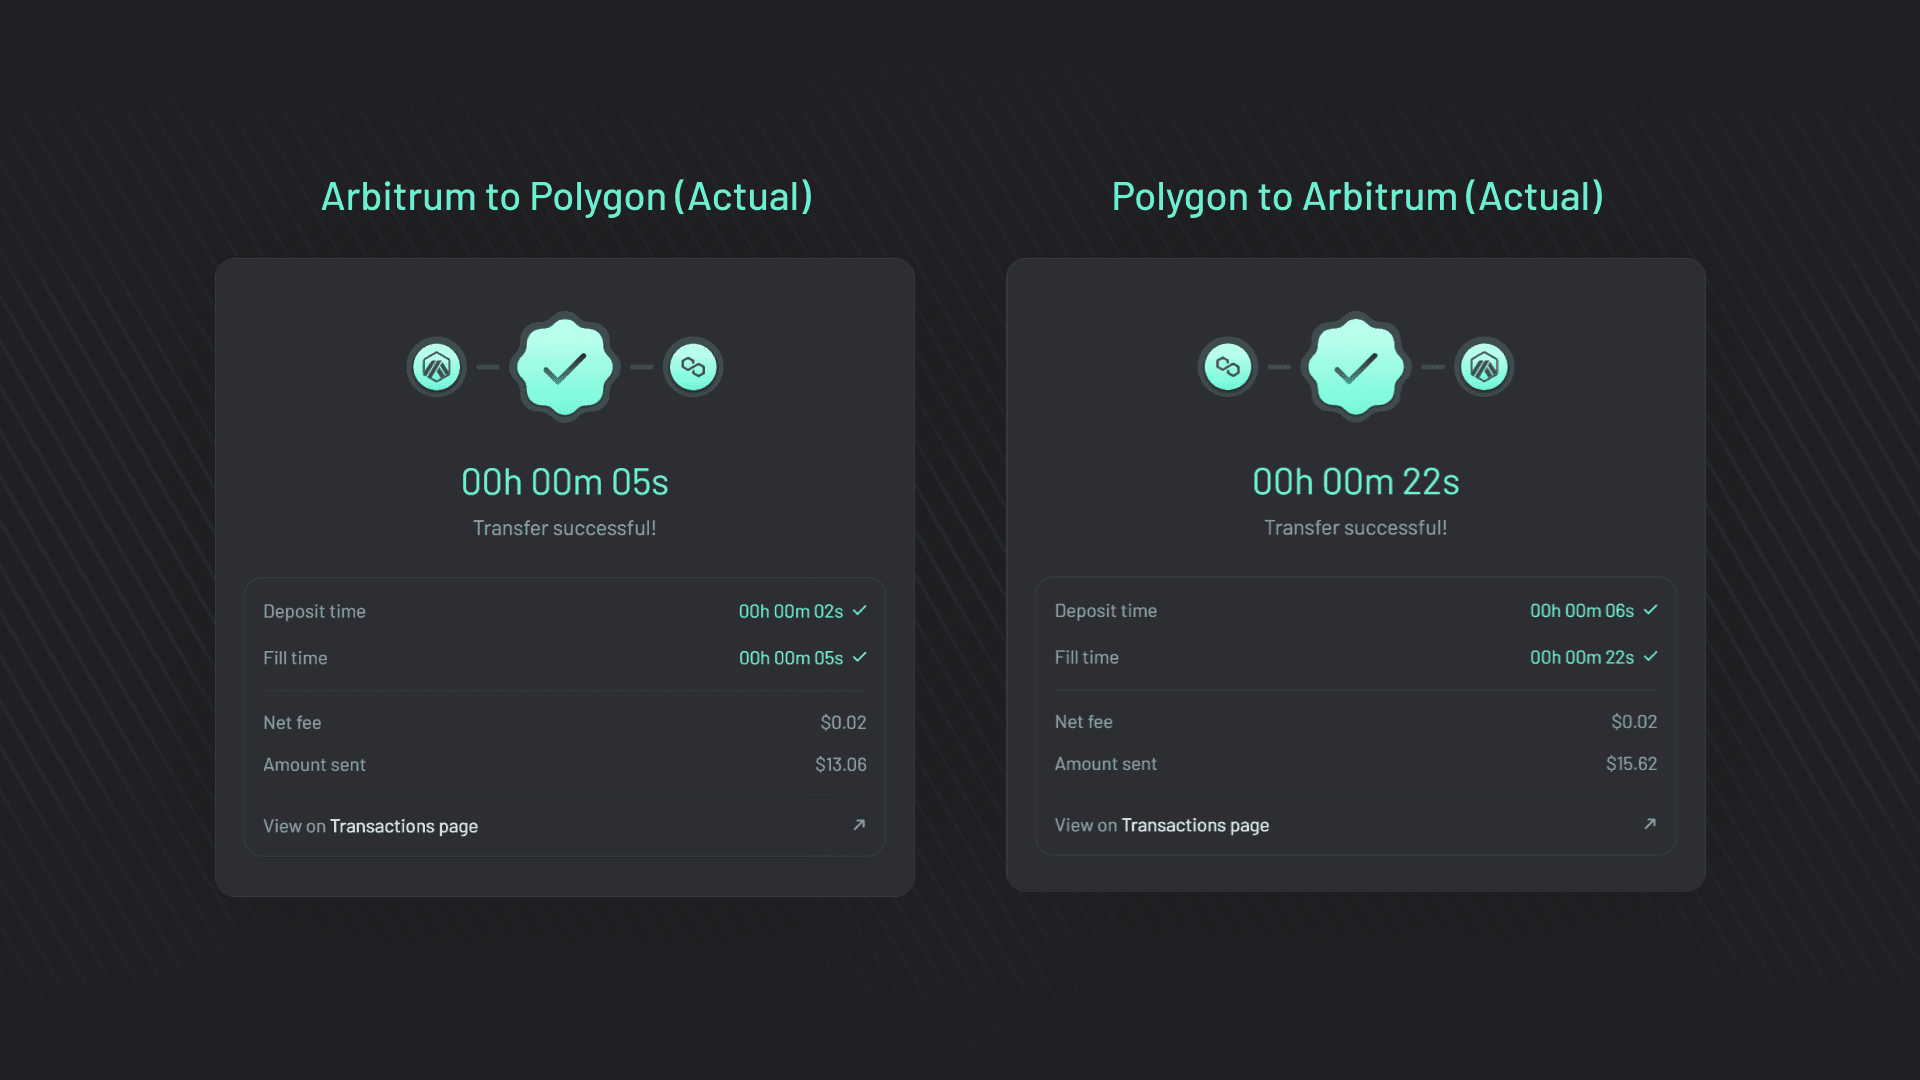The image size is (1920, 1080).
Task: Click the success checkmark badge on the left card
Action: 564,367
